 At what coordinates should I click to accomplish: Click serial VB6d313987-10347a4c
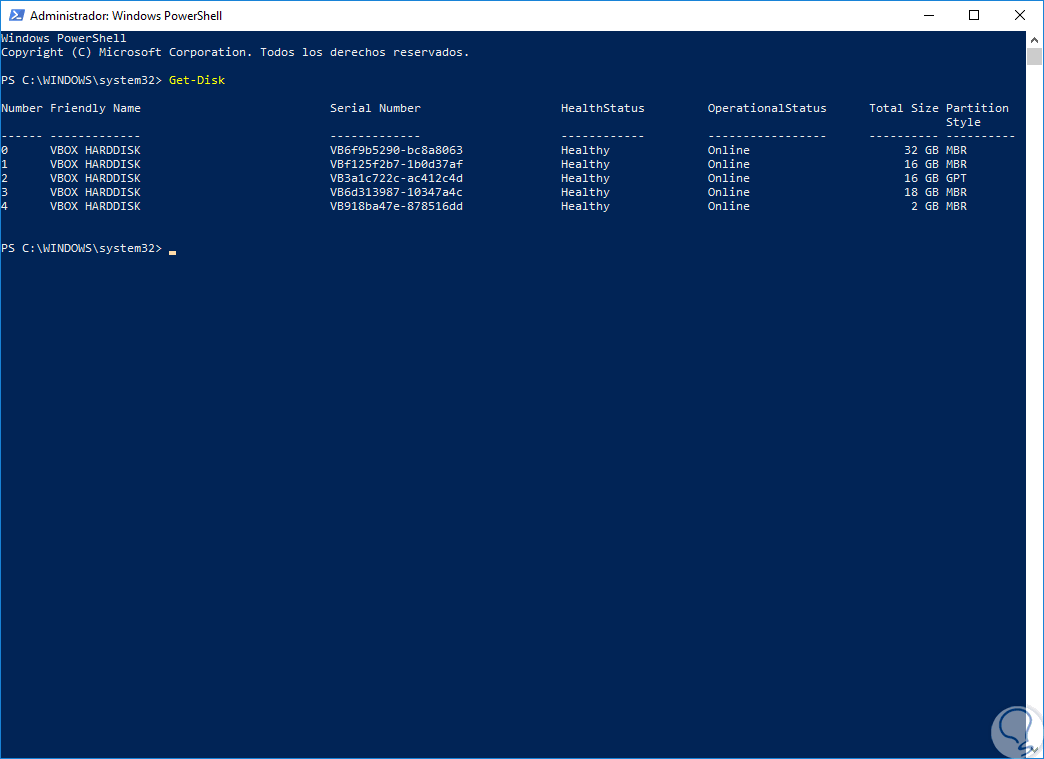click(x=396, y=192)
